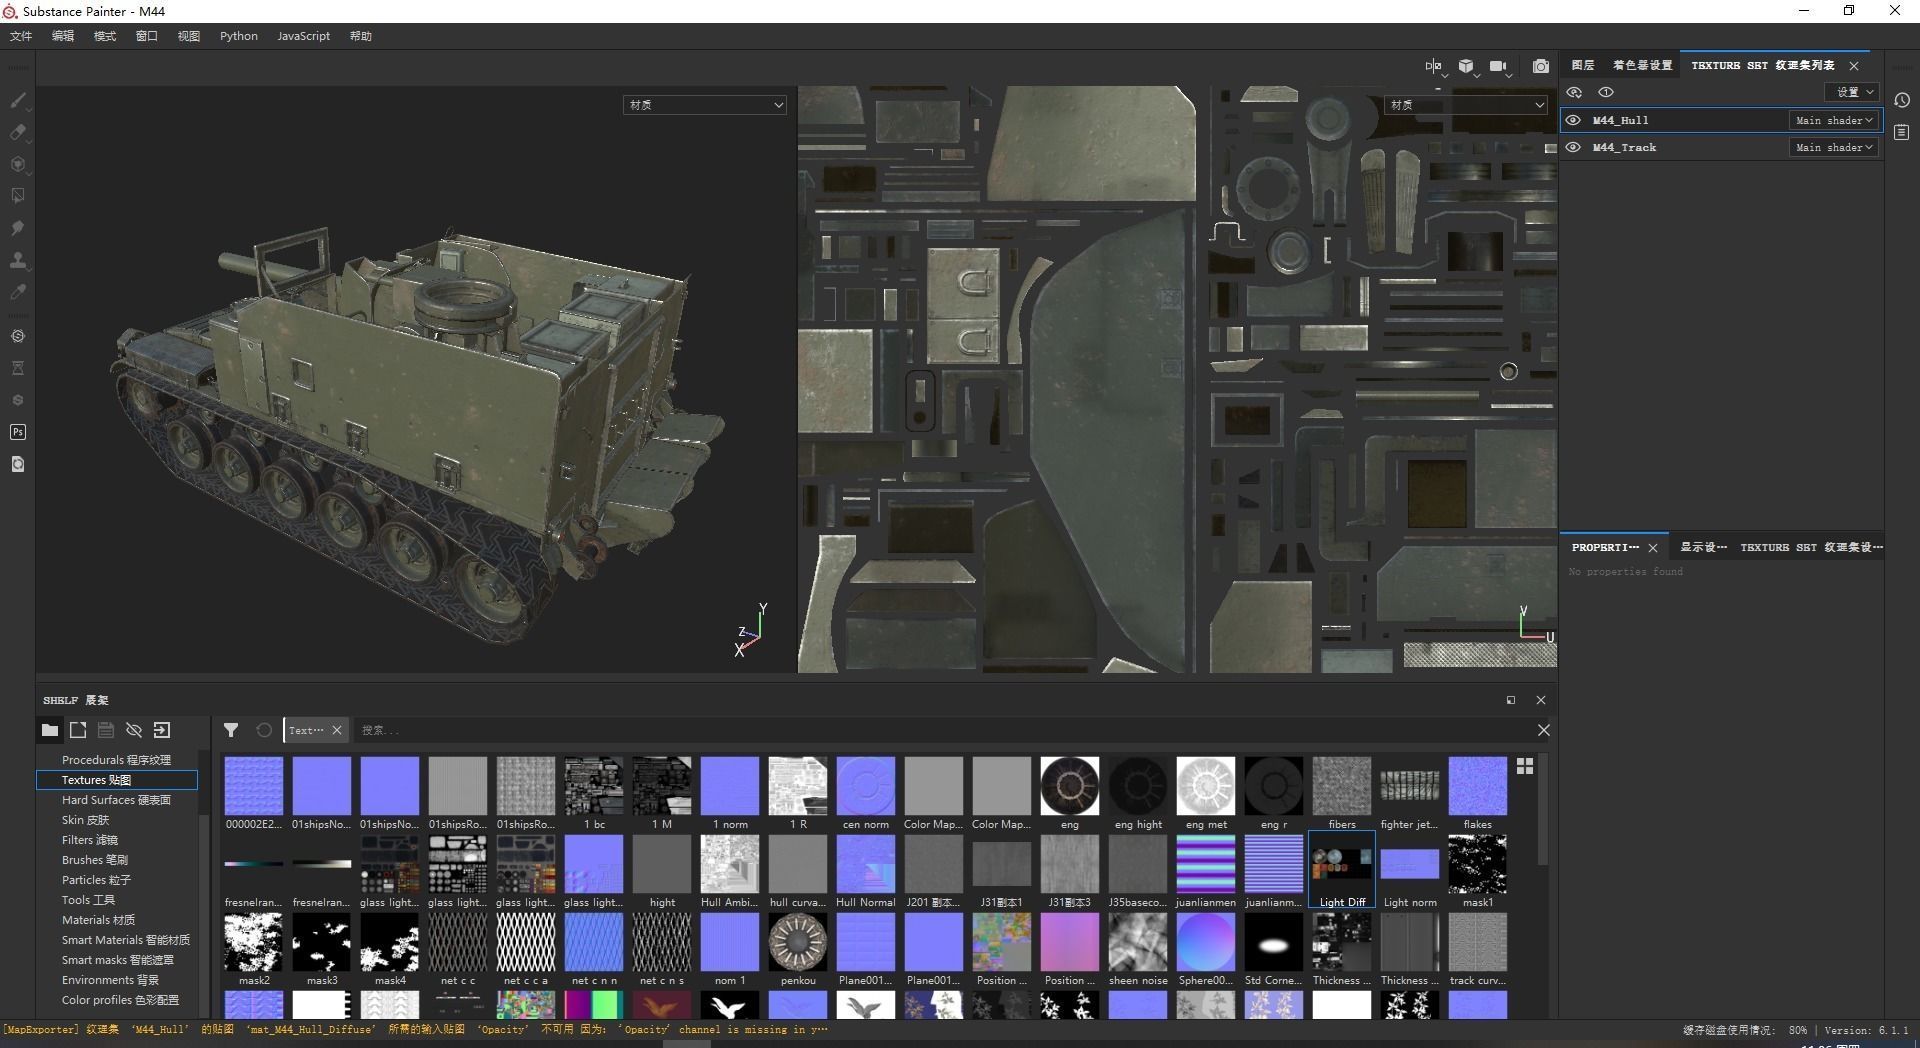
Task: Select Hard Surfaces 硬表面 shelf category
Action: point(116,800)
